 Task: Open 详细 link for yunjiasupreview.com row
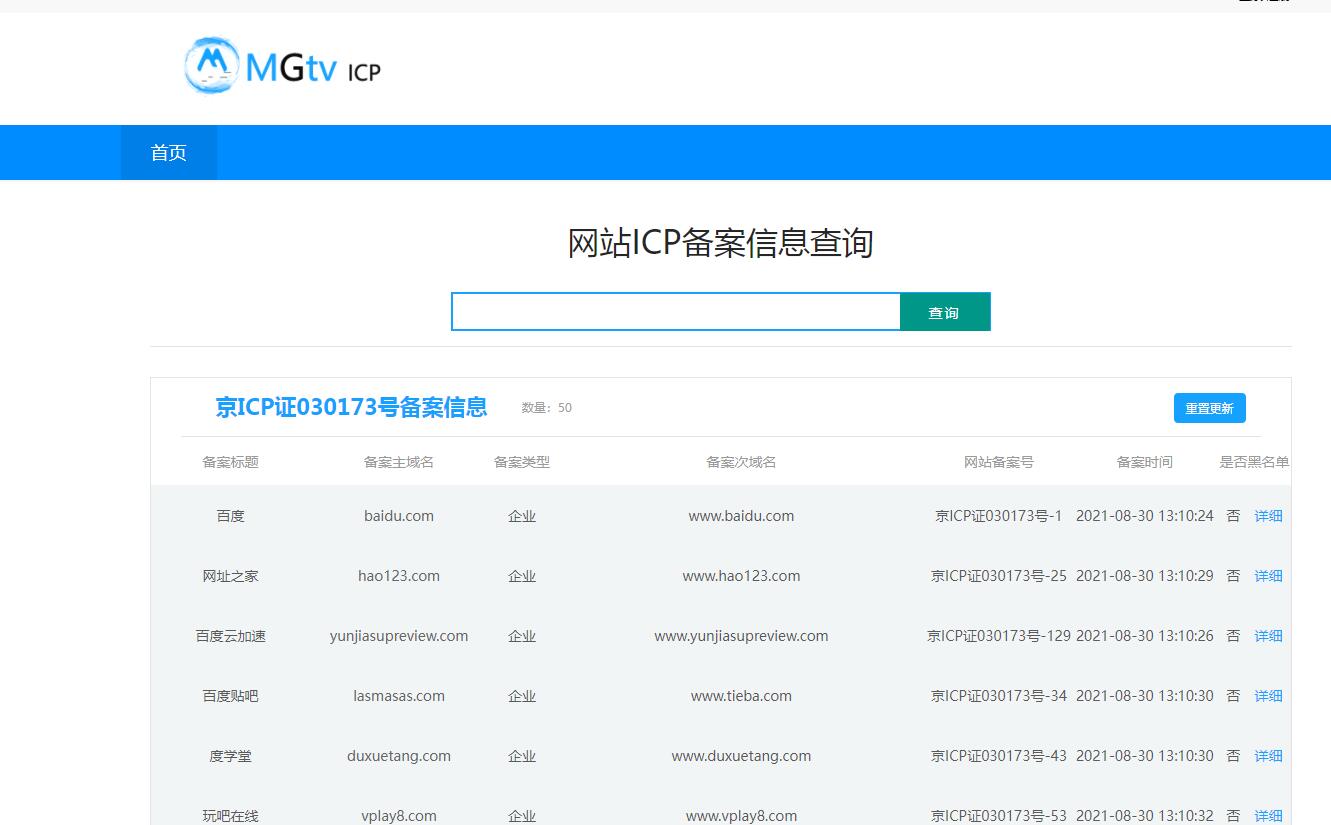(x=1268, y=636)
